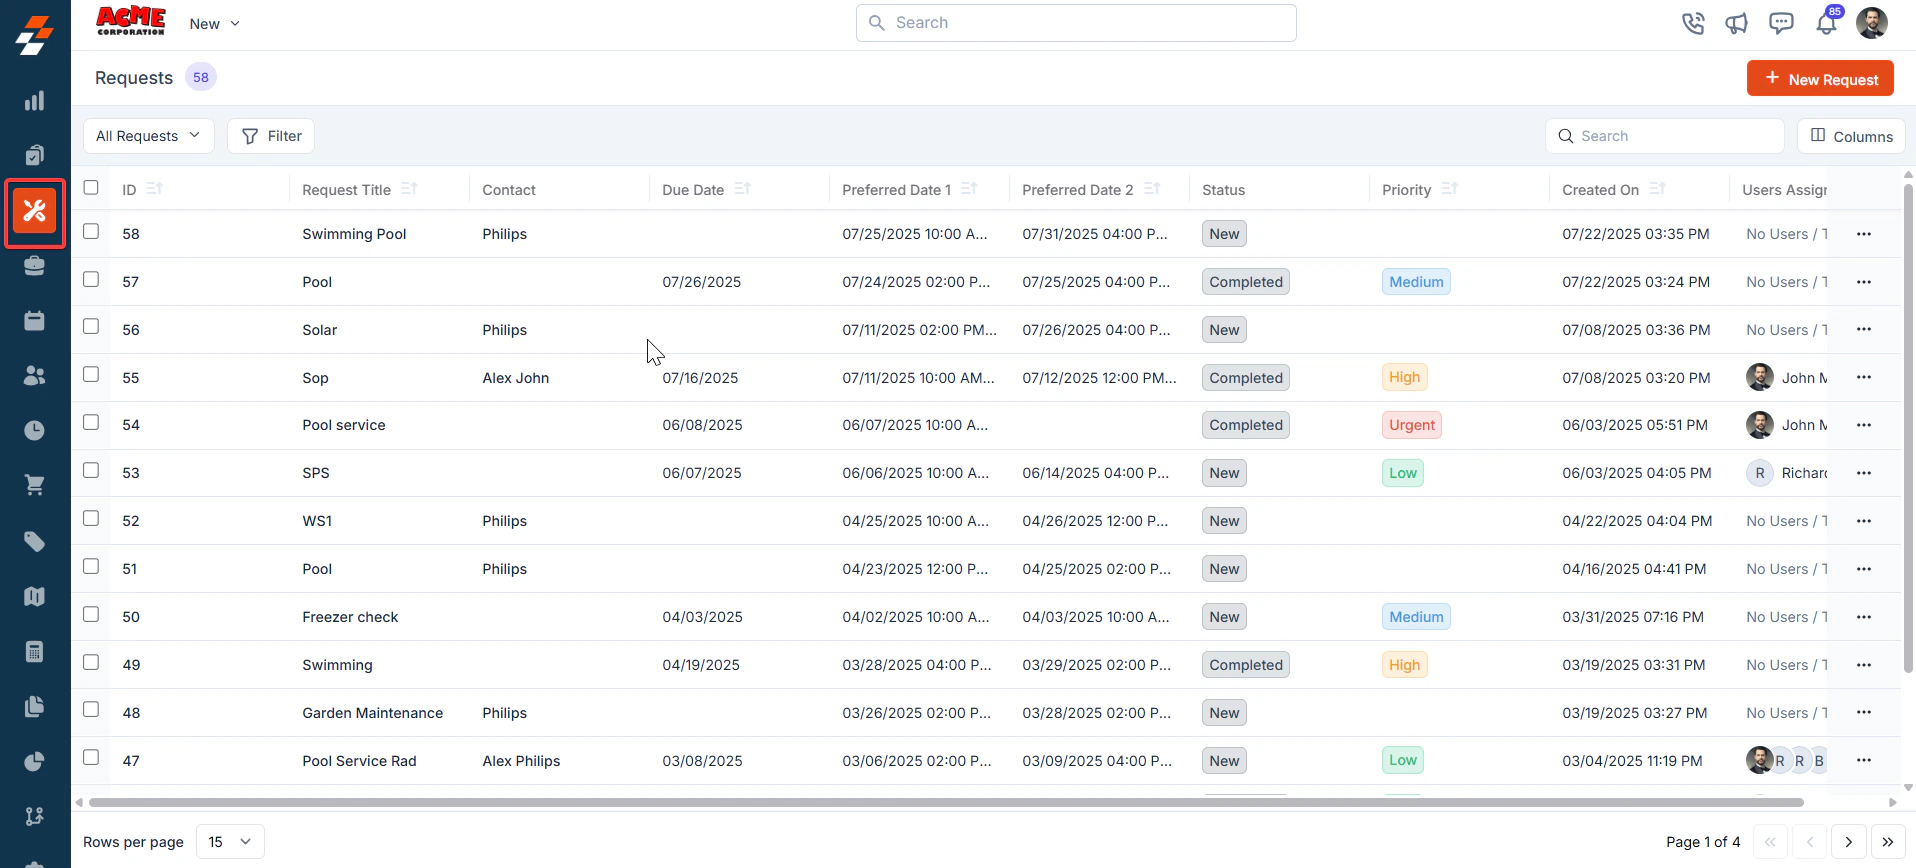Open the New dropdown next to ACME logo
The height and width of the screenshot is (868, 1916).
(x=214, y=24)
